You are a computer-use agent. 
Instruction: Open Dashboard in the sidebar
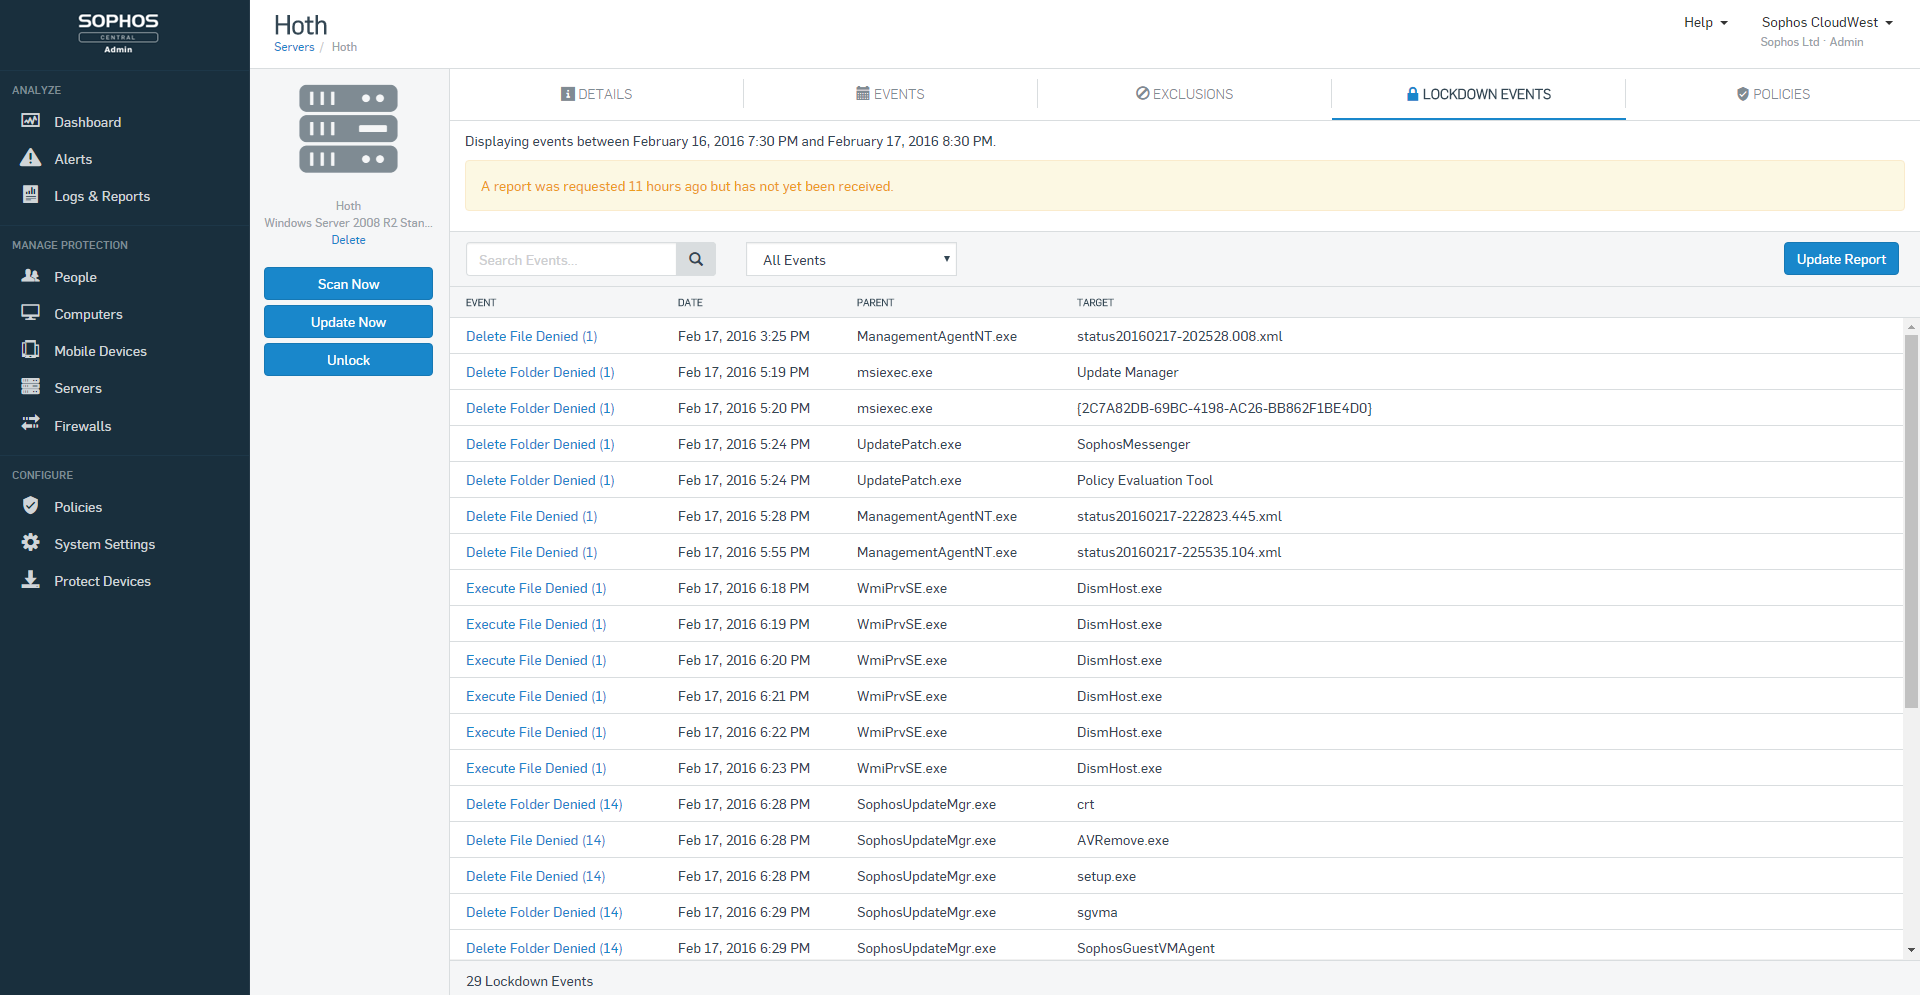87,122
